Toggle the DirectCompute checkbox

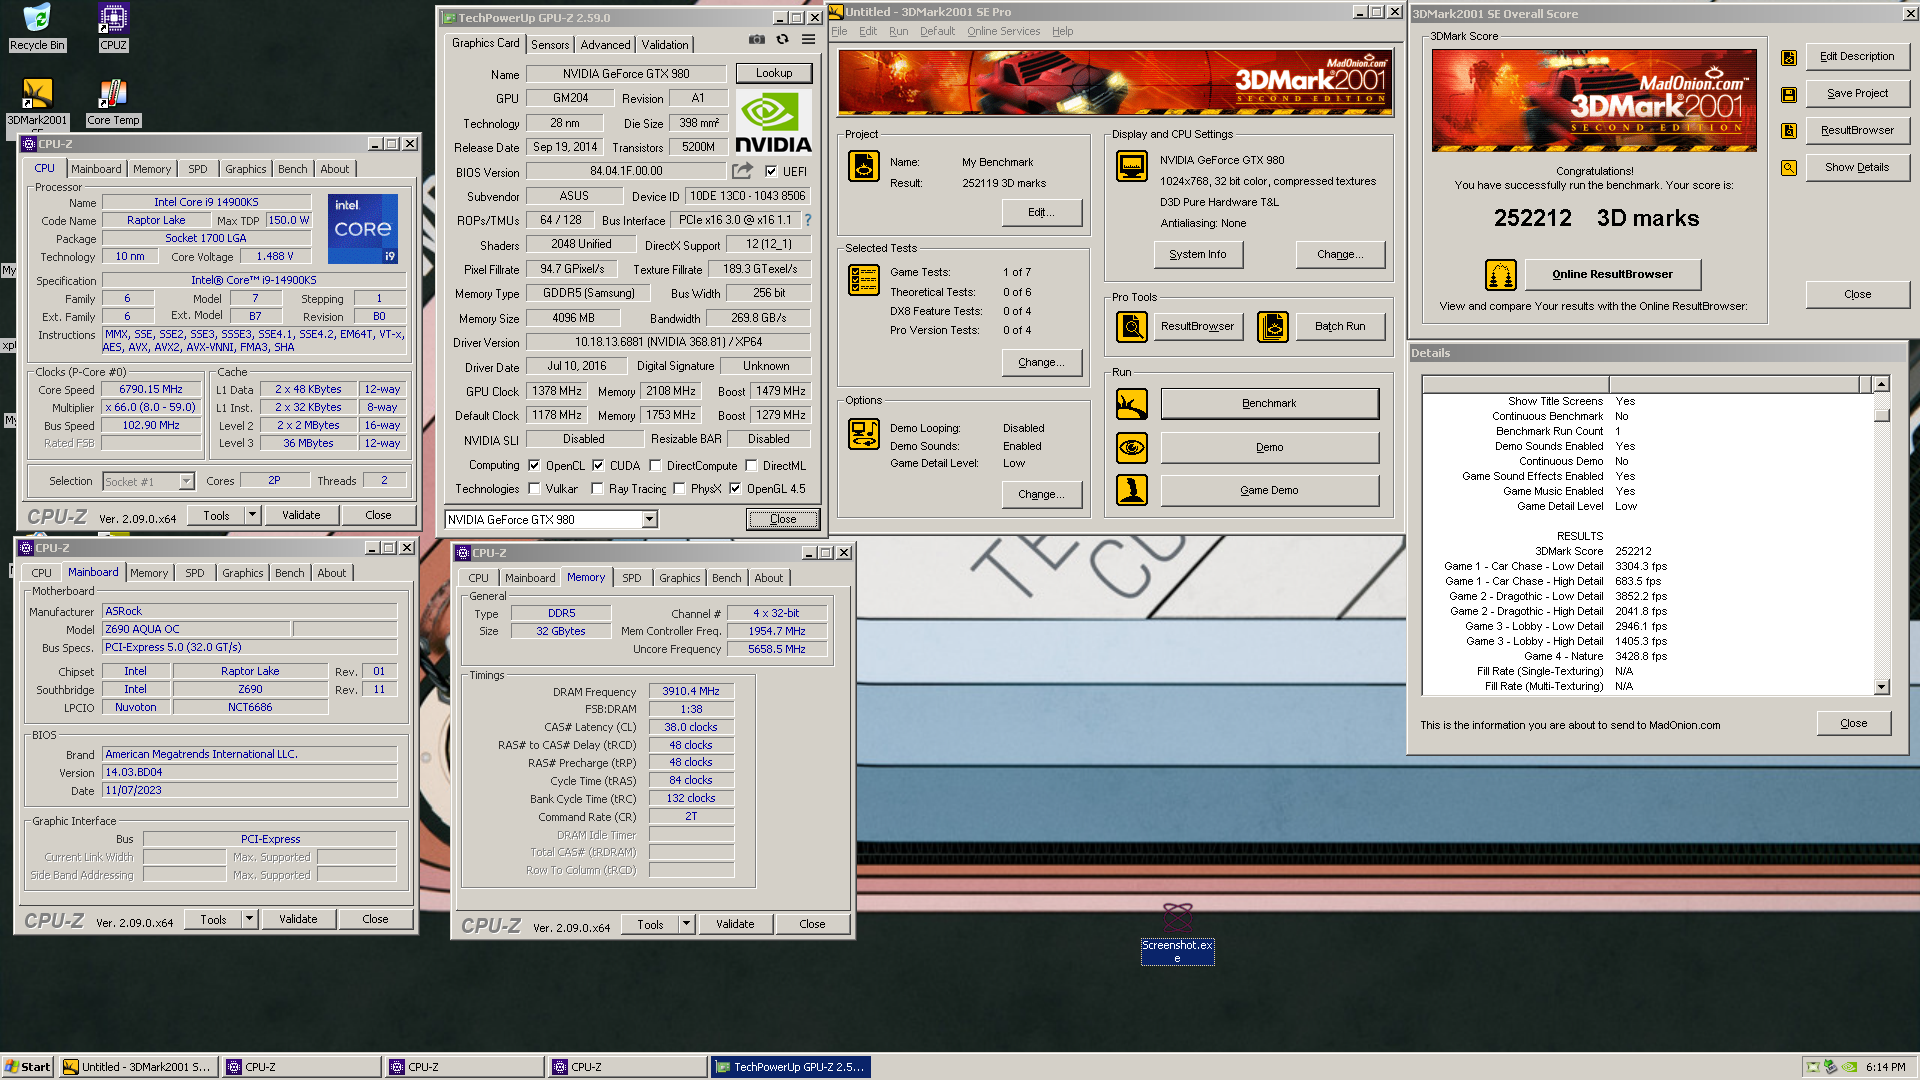click(x=655, y=465)
